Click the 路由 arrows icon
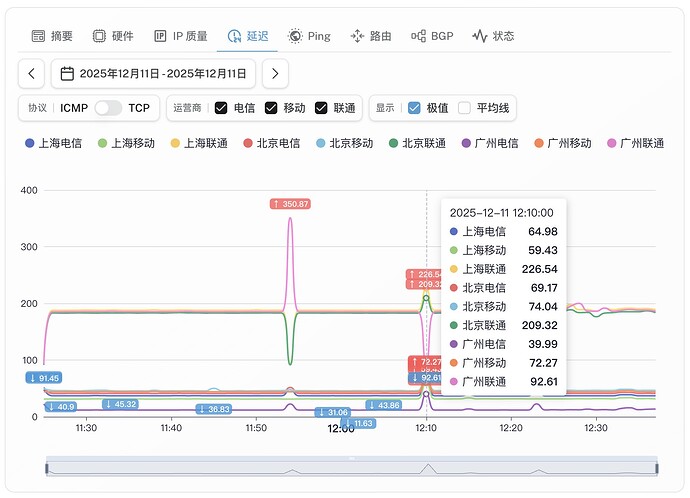This screenshot has width=690, height=498. pos(357,36)
